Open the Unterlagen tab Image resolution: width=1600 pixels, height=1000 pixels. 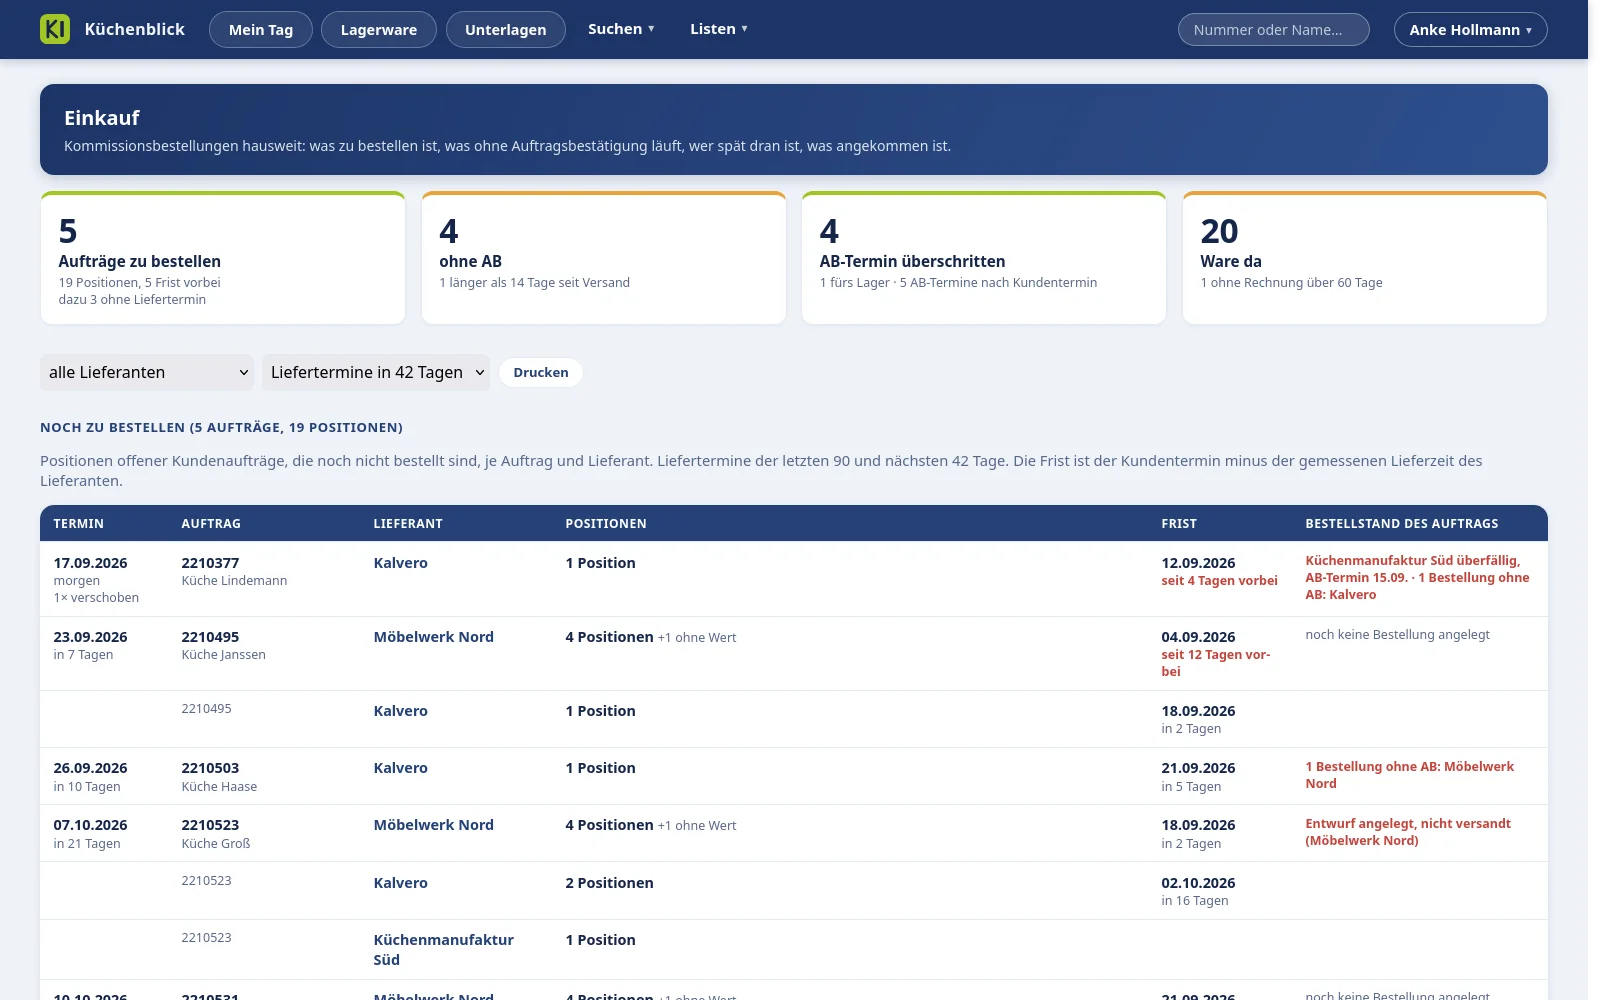[x=506, y=29]
